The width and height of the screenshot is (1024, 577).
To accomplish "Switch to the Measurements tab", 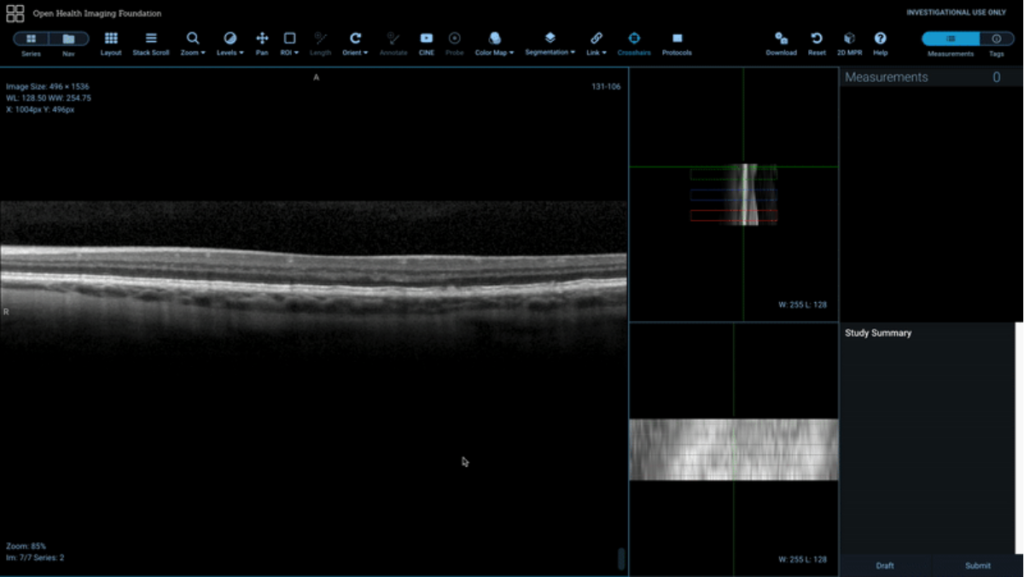I will [x=950, y=39].
